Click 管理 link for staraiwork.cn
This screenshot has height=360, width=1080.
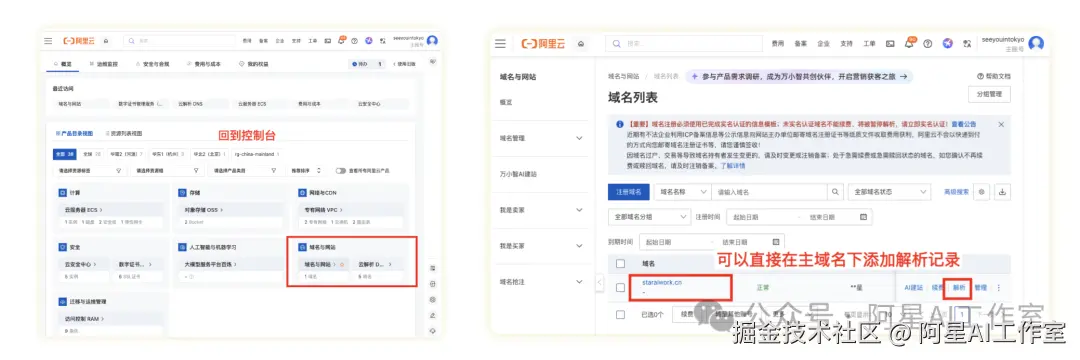click(x=981, y=287)
